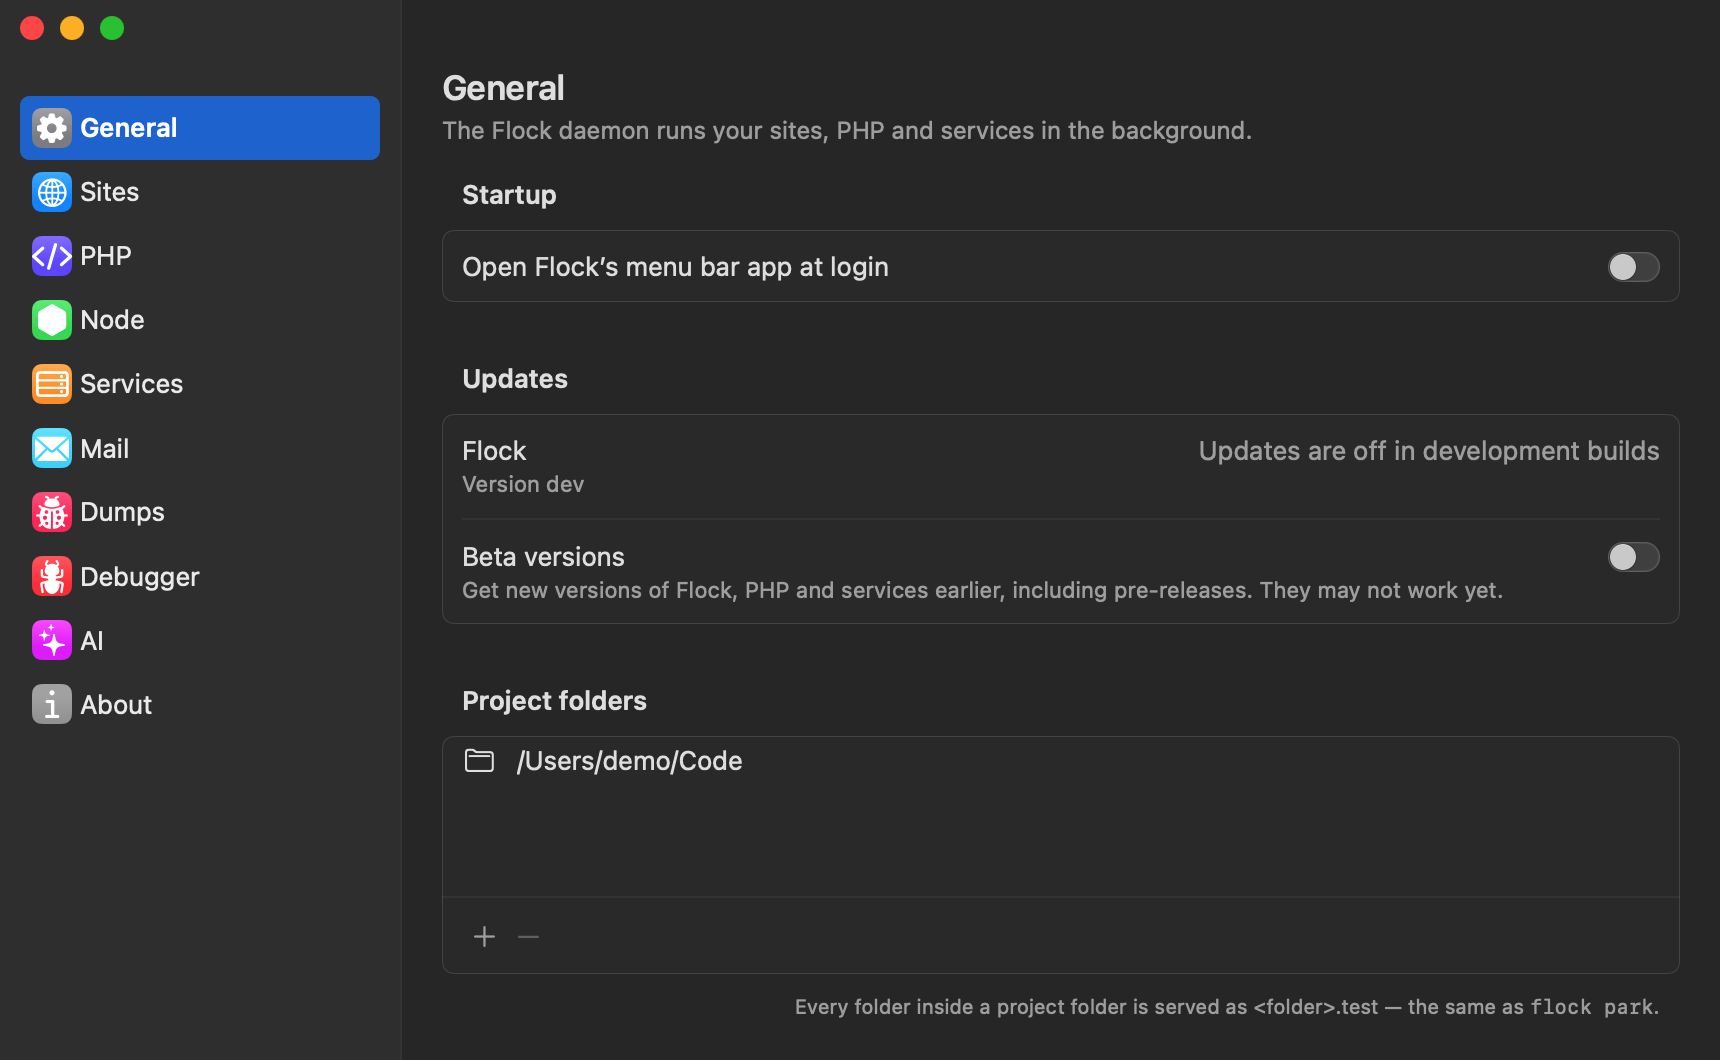Image resolution: width=1720 pixels, height=1060 pixels.
Task: Click the Dumps ladybug icon
Action: (x=52, y=512)
